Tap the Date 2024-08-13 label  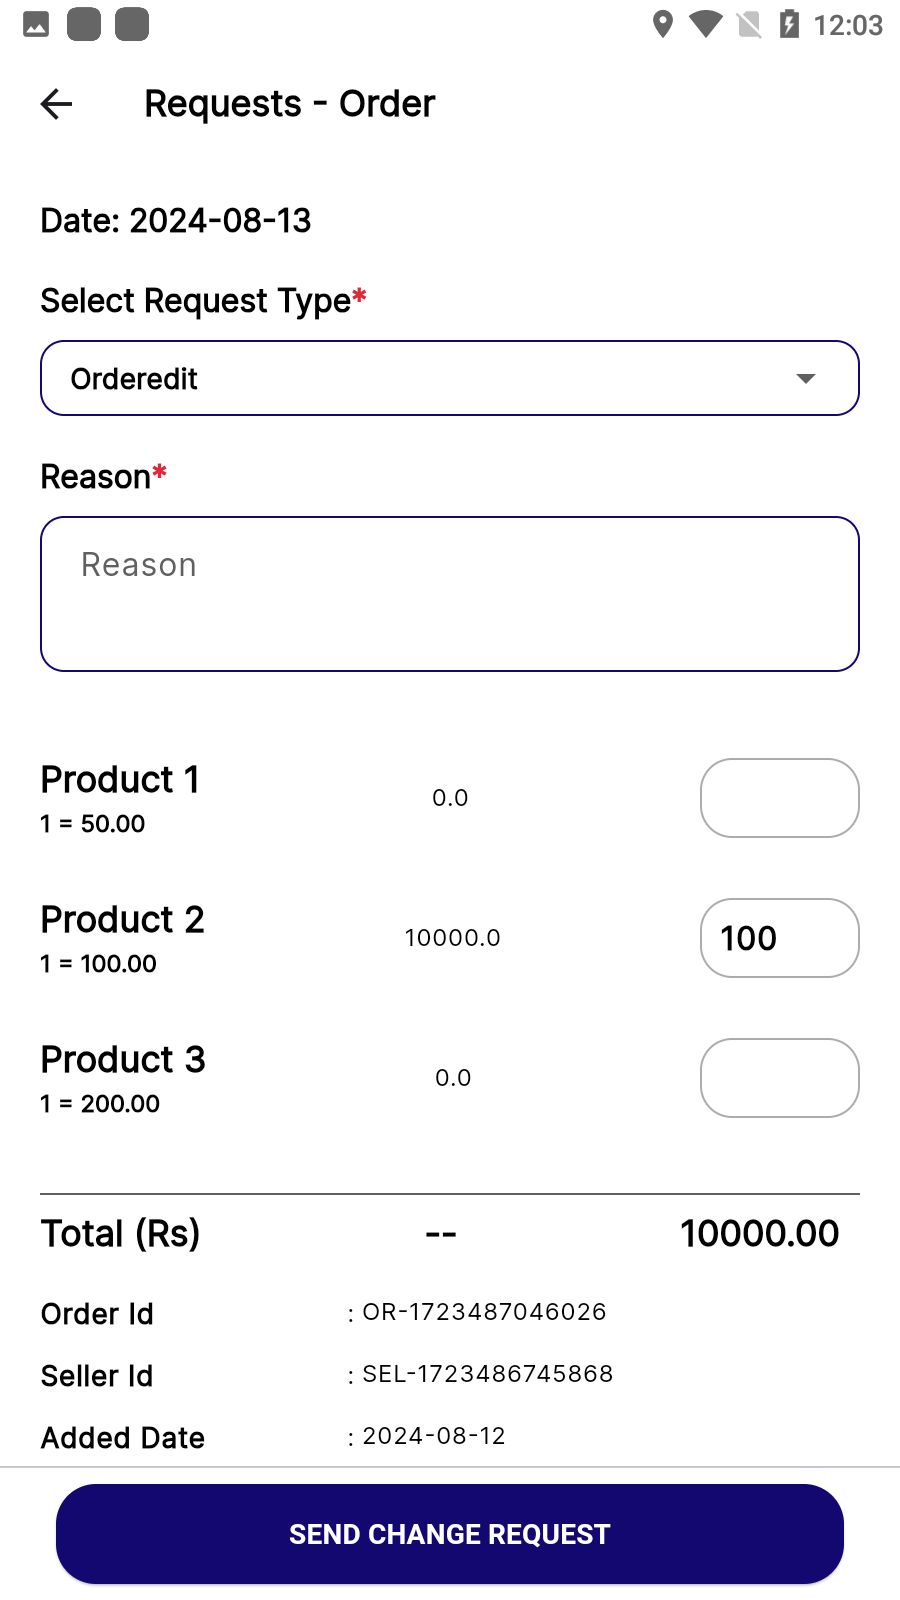176,221
